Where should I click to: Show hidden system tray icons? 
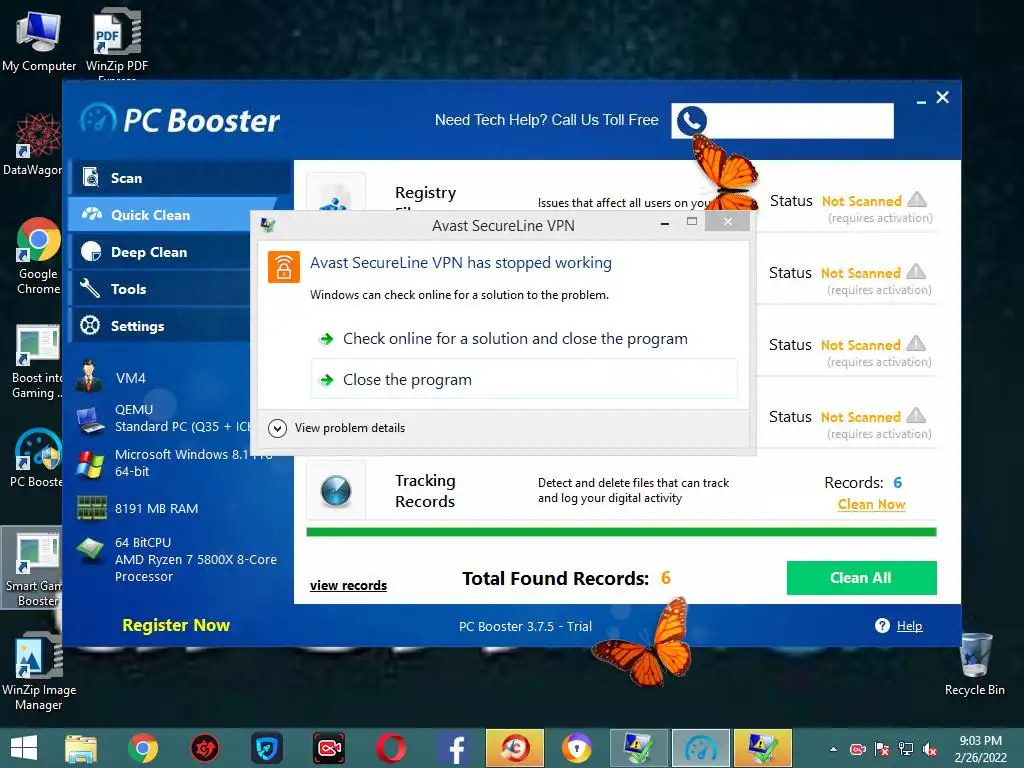(833, 749)
